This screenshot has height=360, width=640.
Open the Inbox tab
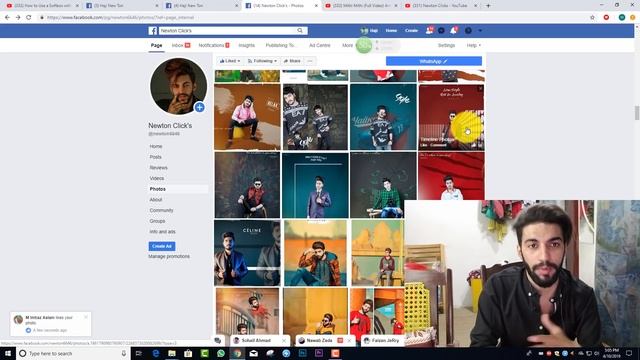(181, 45)
